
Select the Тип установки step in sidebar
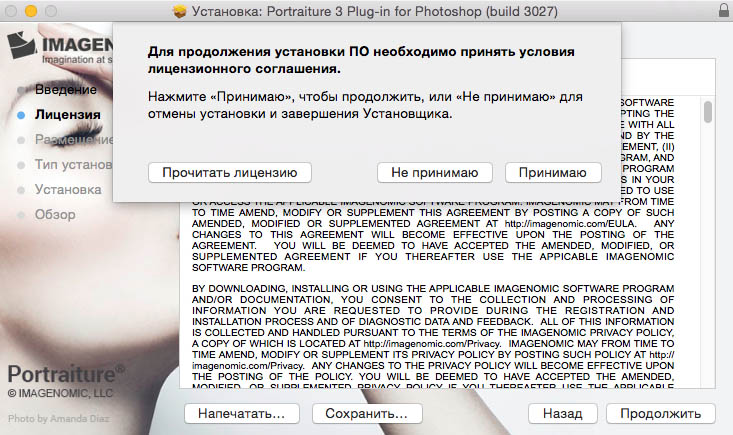73,164
